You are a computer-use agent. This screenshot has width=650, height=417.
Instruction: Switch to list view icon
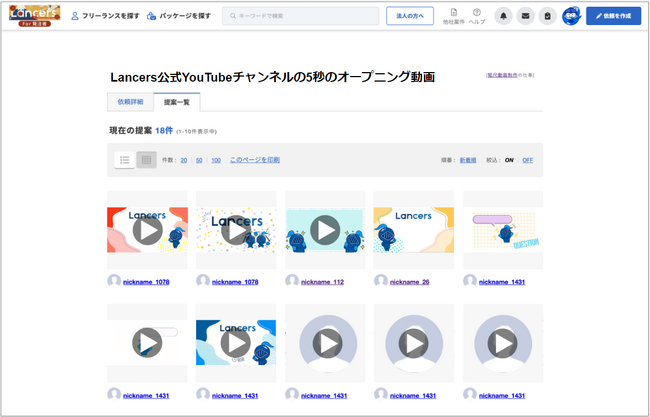124,160
